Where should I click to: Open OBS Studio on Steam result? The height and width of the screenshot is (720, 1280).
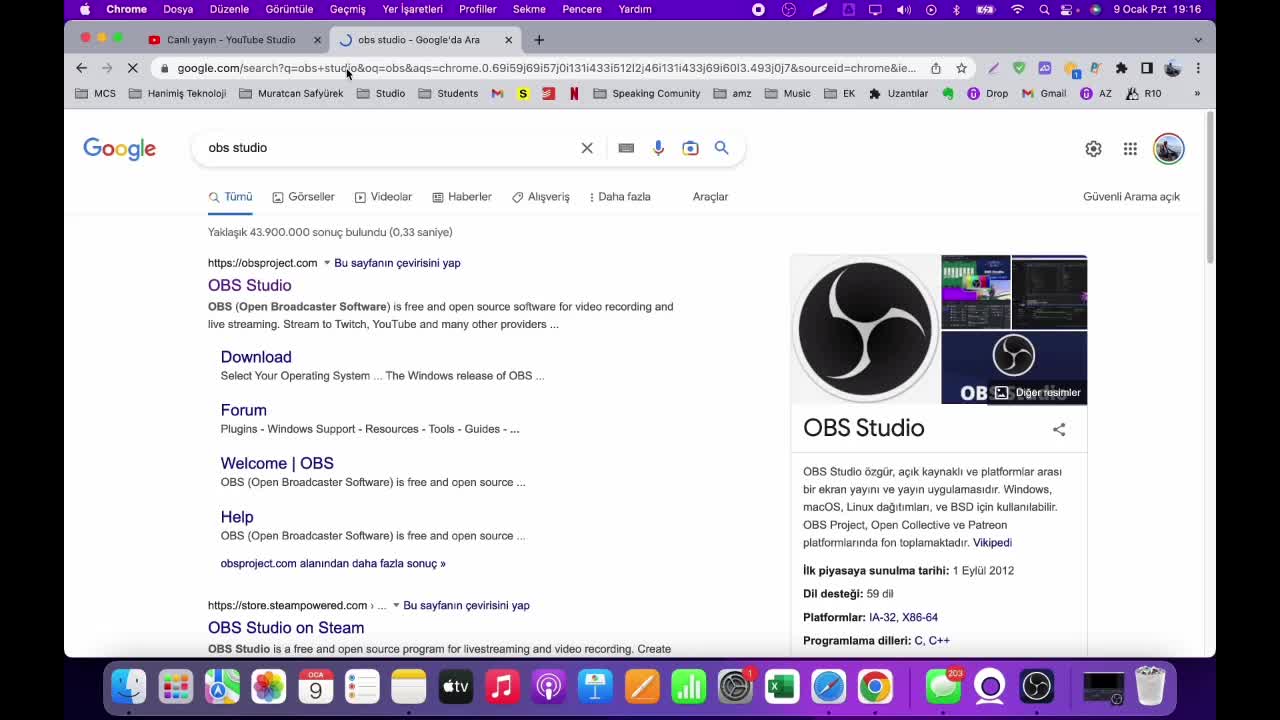point(286,628)
